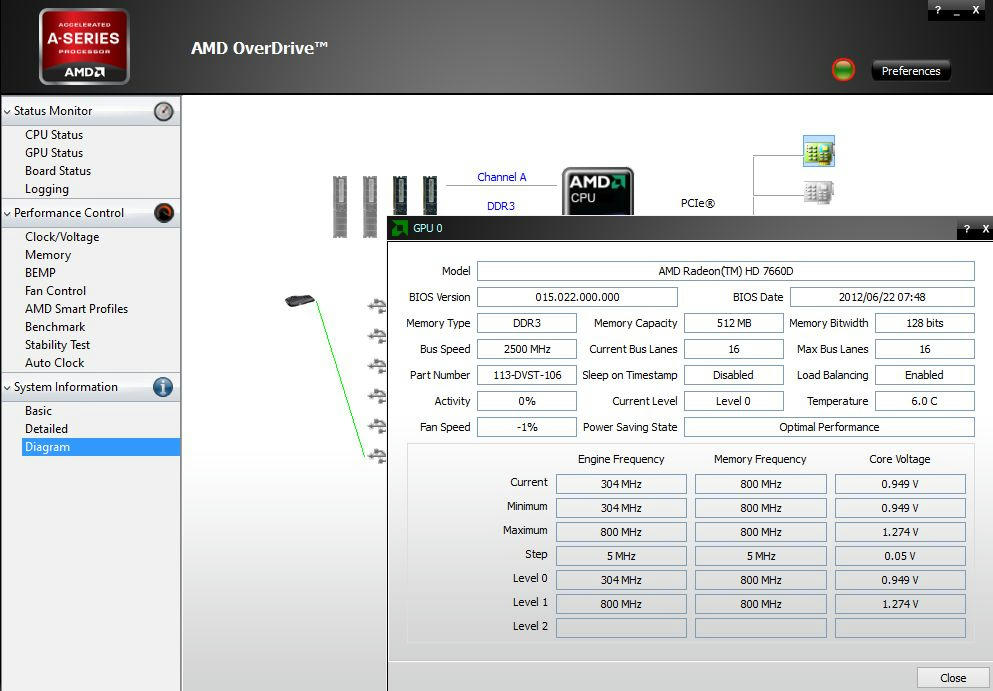Open the Logging page

click(47, 189)
